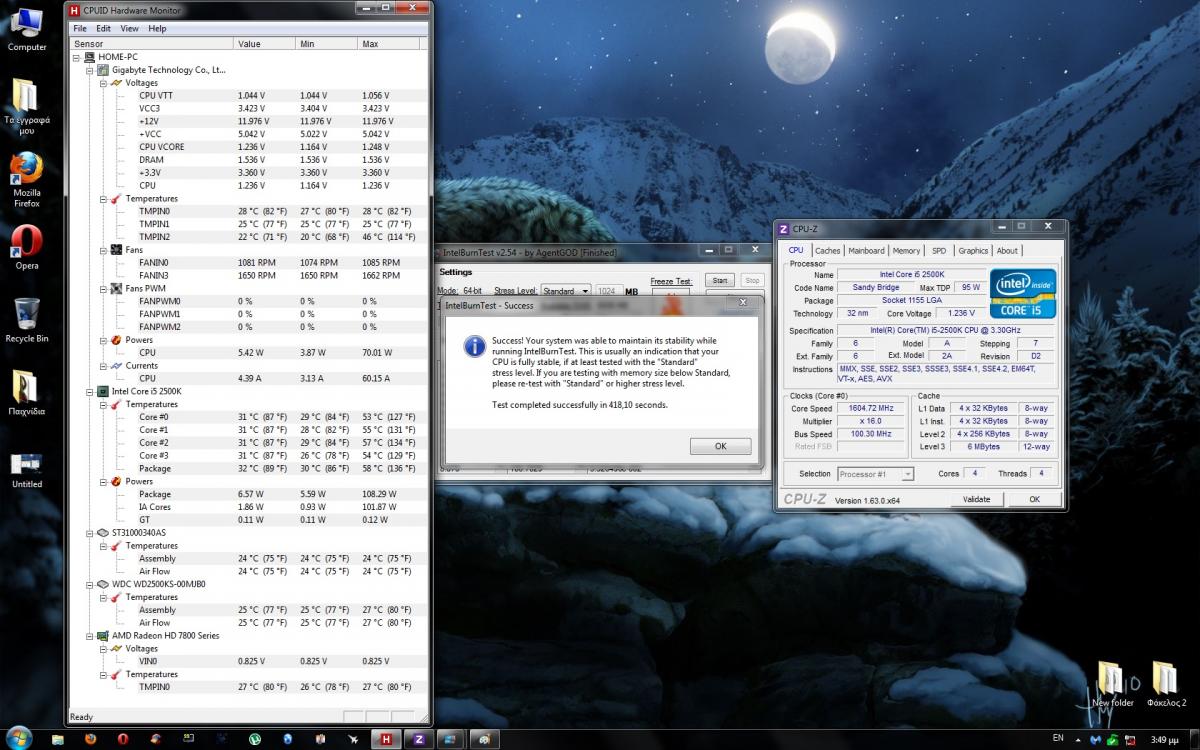
Task: Collapse the HOME-PC root node
Action: click(77, 58)
